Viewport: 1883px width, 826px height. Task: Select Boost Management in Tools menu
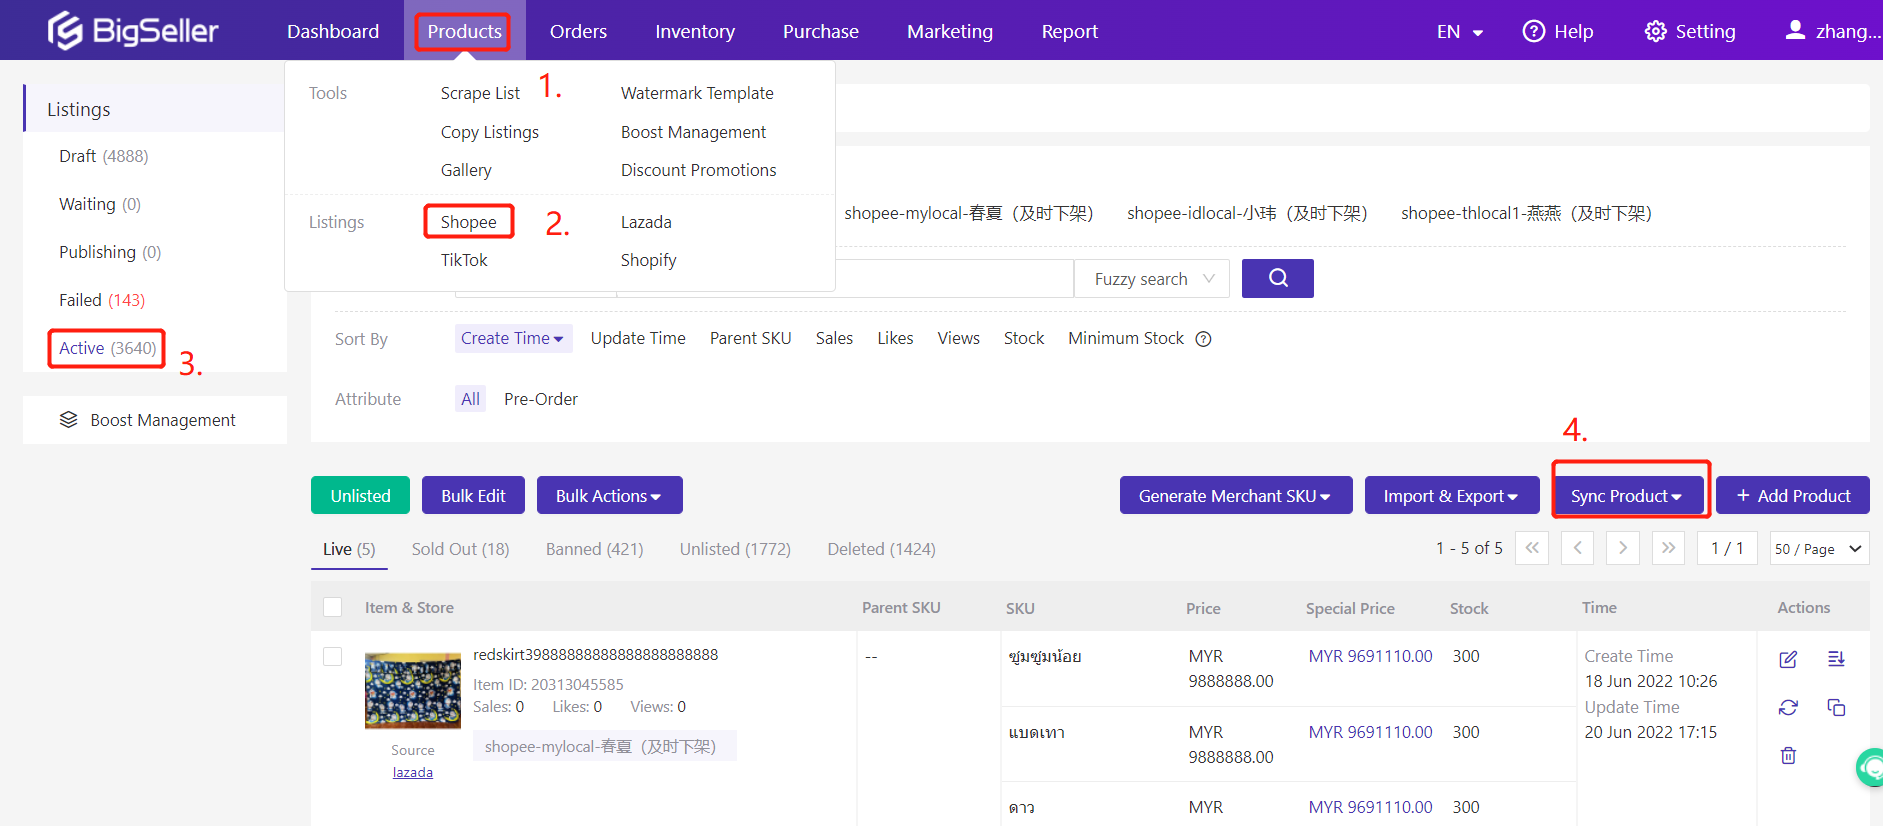click(x=693, y=132)
